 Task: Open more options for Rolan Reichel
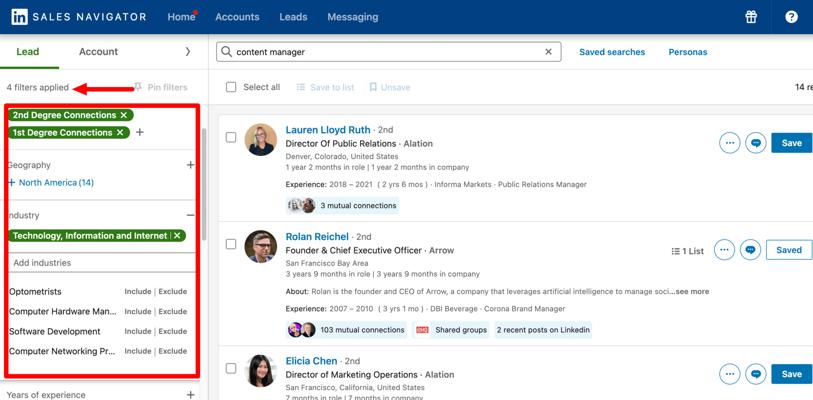click(724, 250)
